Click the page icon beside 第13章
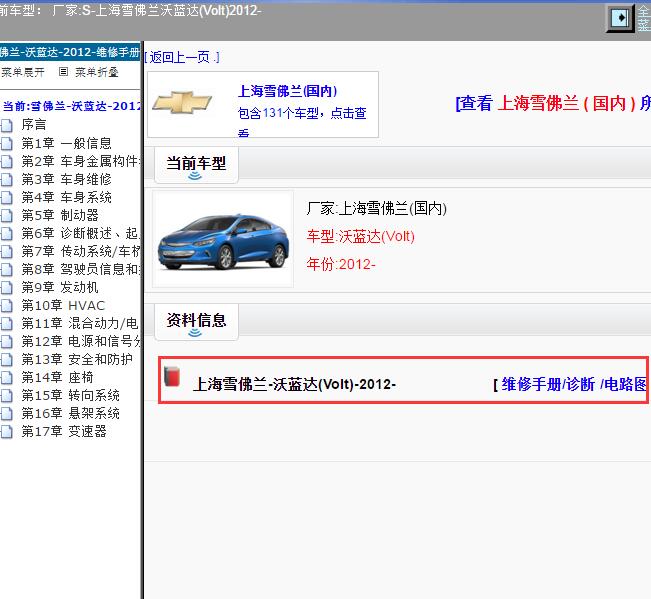The image size is (651, 599). click(x=7, y=359)
